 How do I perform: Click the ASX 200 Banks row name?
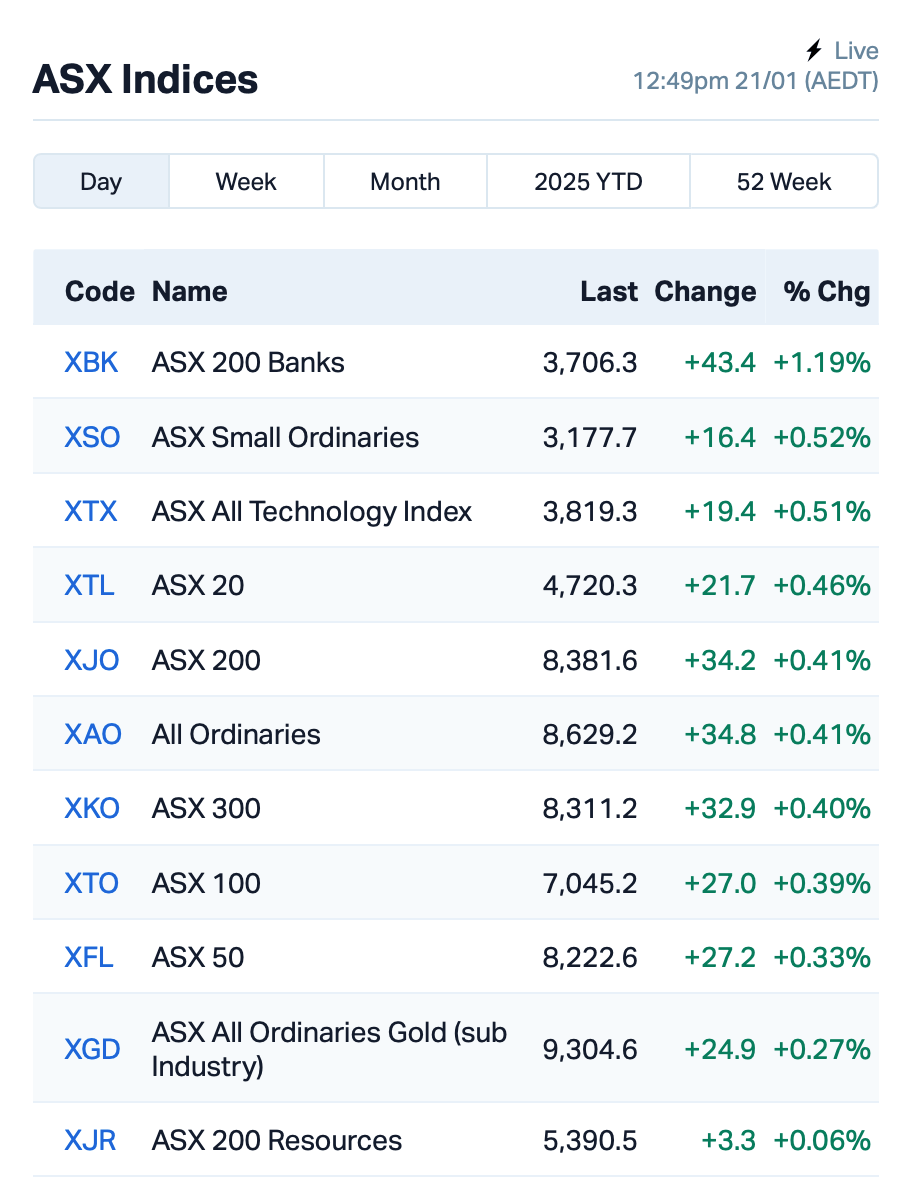[x=248, y=362]
